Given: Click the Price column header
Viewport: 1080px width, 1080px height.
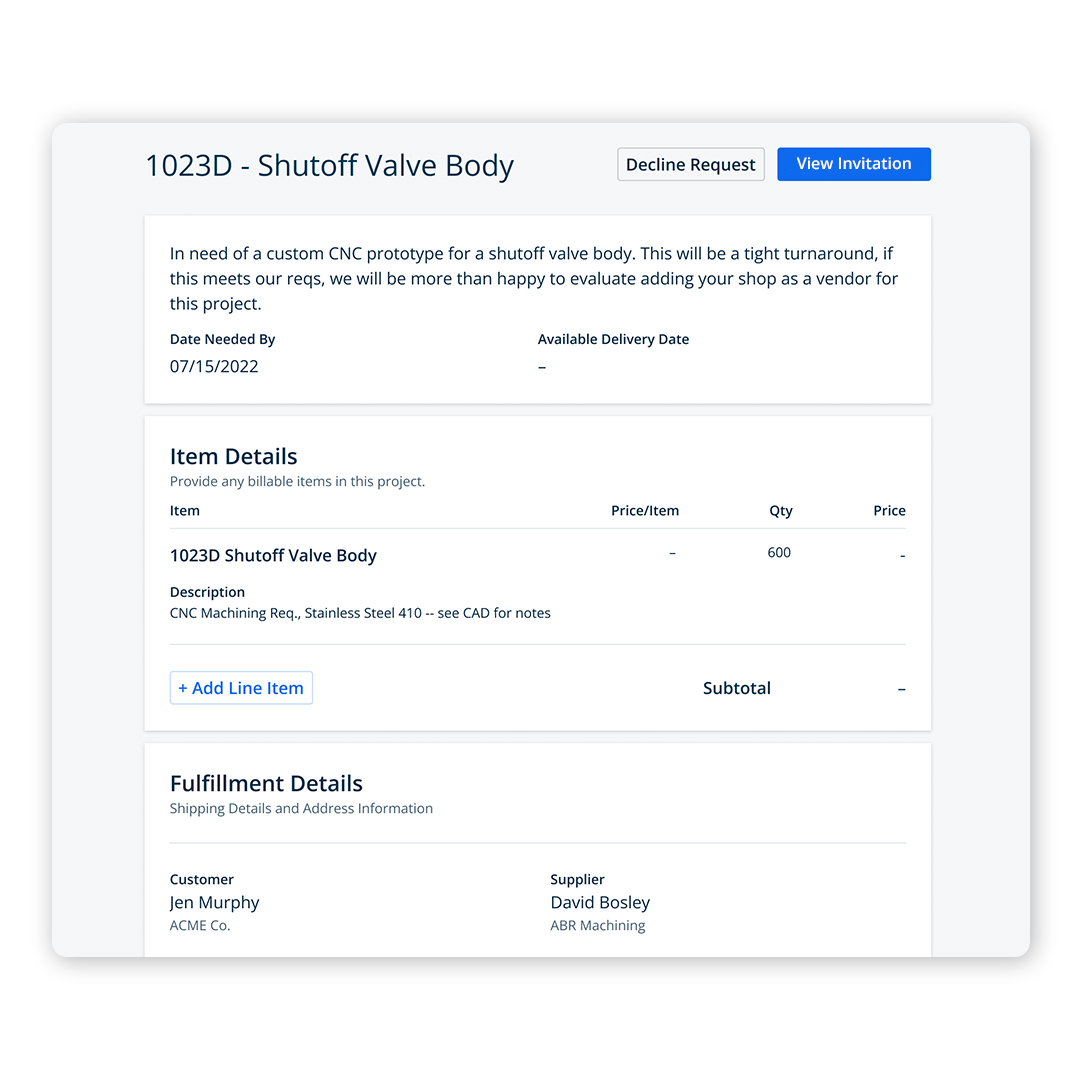Looking at the screenshot, I should (889, 511).
